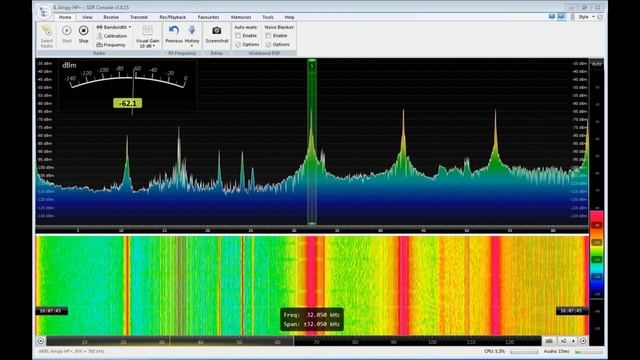Open the Visual Gain 10 dB dropdown
Screen dimensions: 640x360
click(147, 37)
